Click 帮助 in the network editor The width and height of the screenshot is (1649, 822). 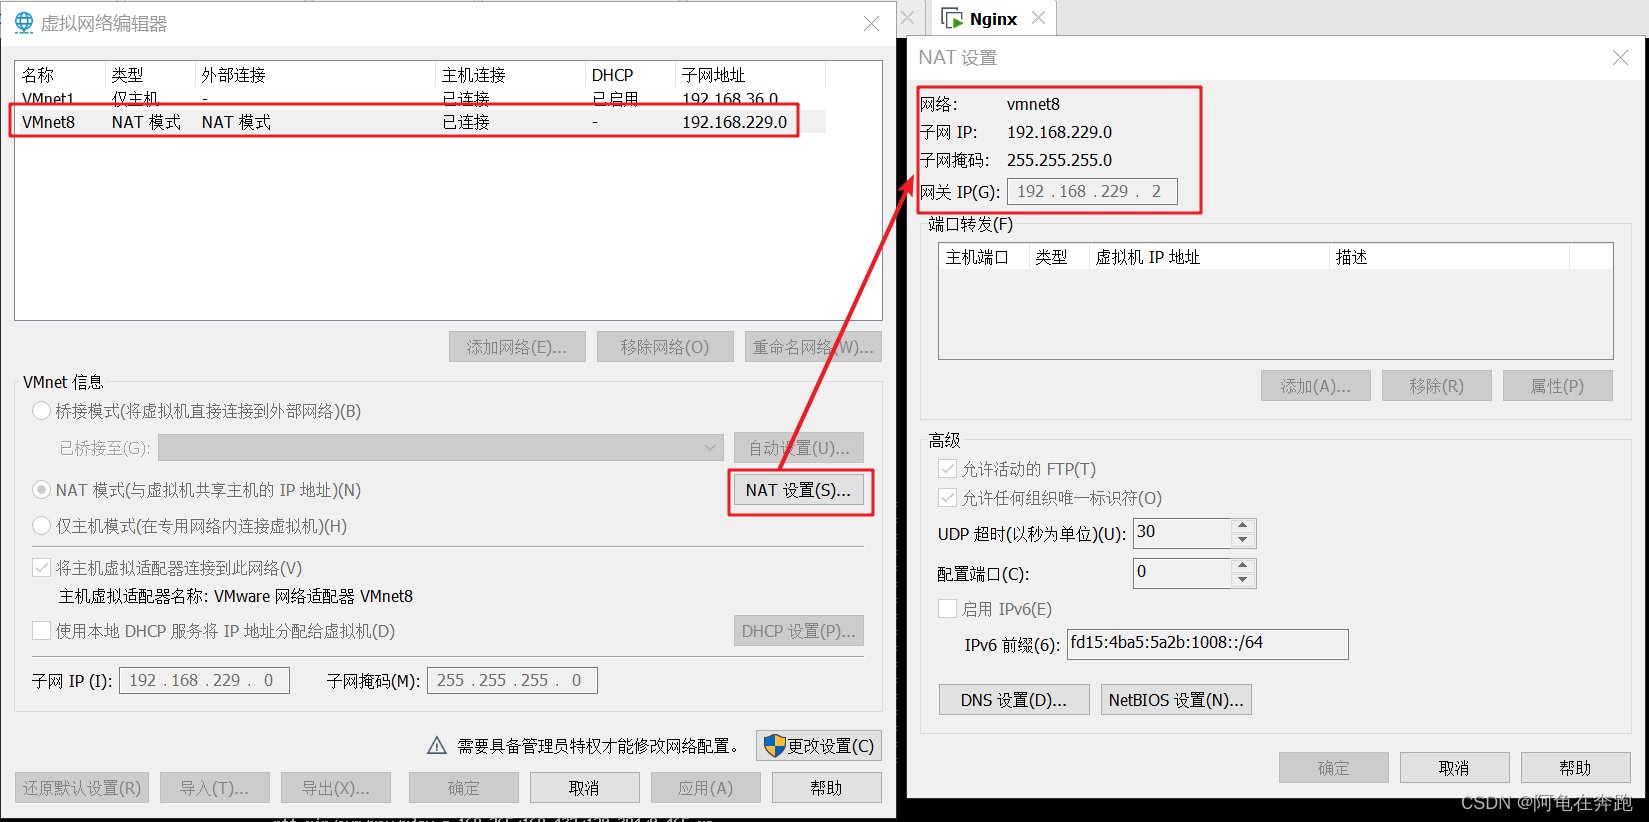[x=826, y=788]
